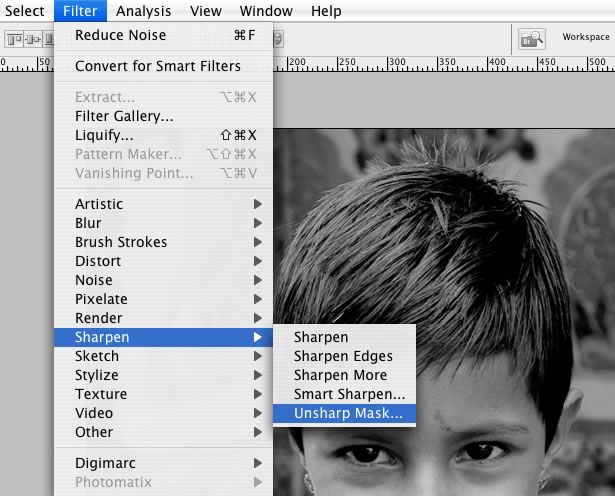Choose Convert for Smart Filters
The width and height of the screenshot is (615, 496).
163,66
